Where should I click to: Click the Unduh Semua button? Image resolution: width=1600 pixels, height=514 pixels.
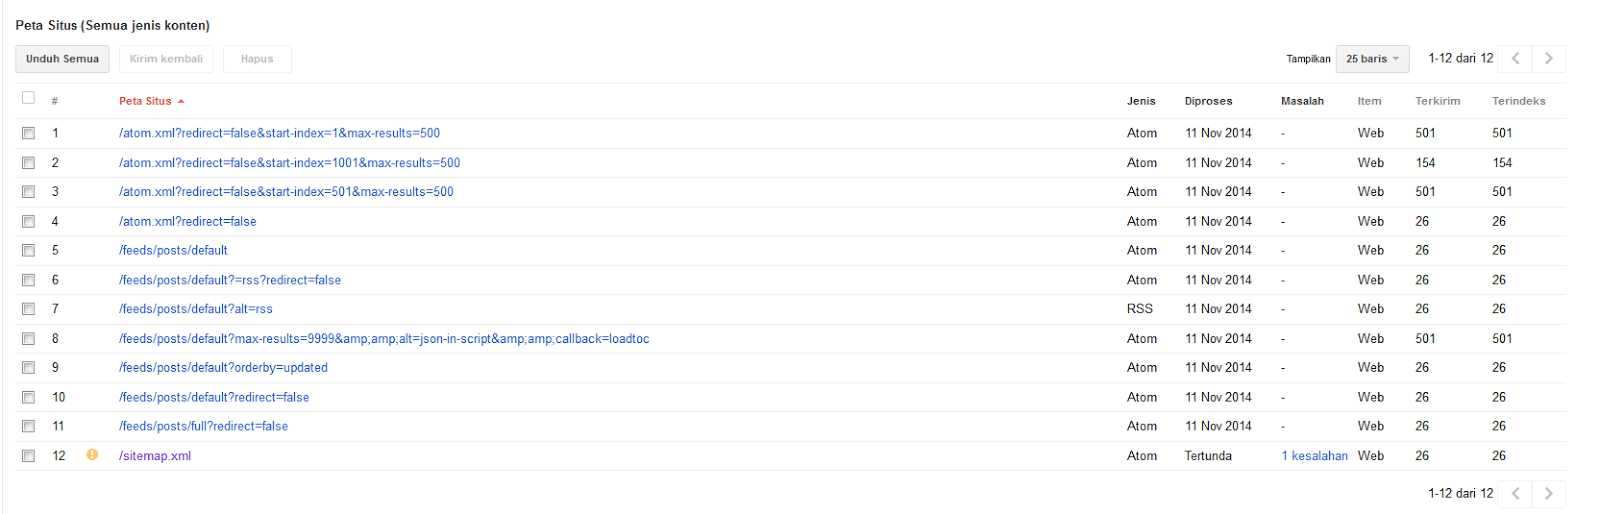[x=62, y=59]
